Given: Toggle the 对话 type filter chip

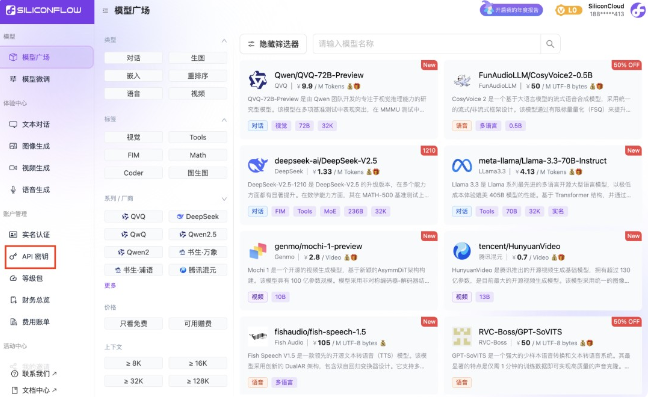Looking at the screenshot, I should click(x=133, y=58).
